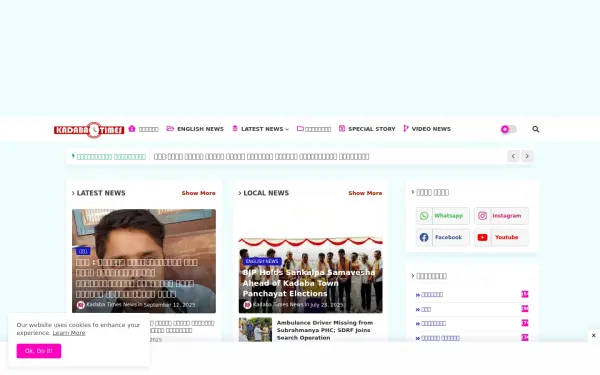
Task: Go to next ticker headline
Action: point(527,156)
